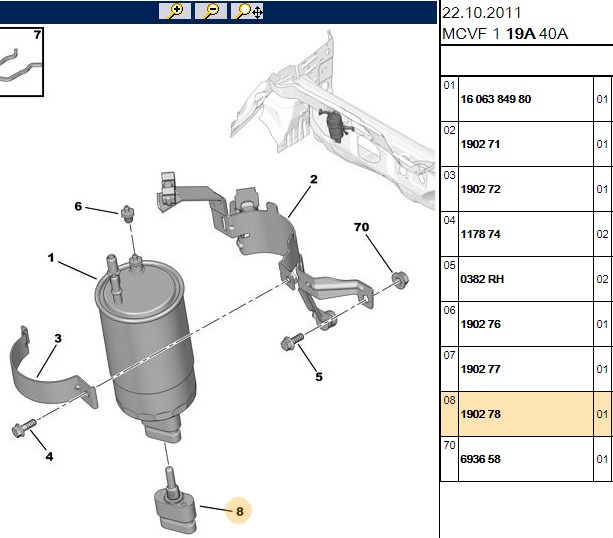Image resolution: width=613 pixels, height=538 pixels.
Task: Click the zoom out magnifier icon
Action: click(211, 11)
